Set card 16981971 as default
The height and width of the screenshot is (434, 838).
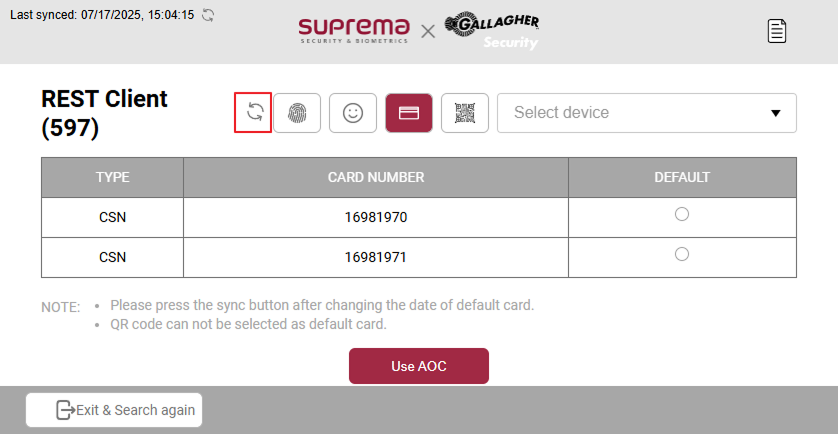[682, 254]
